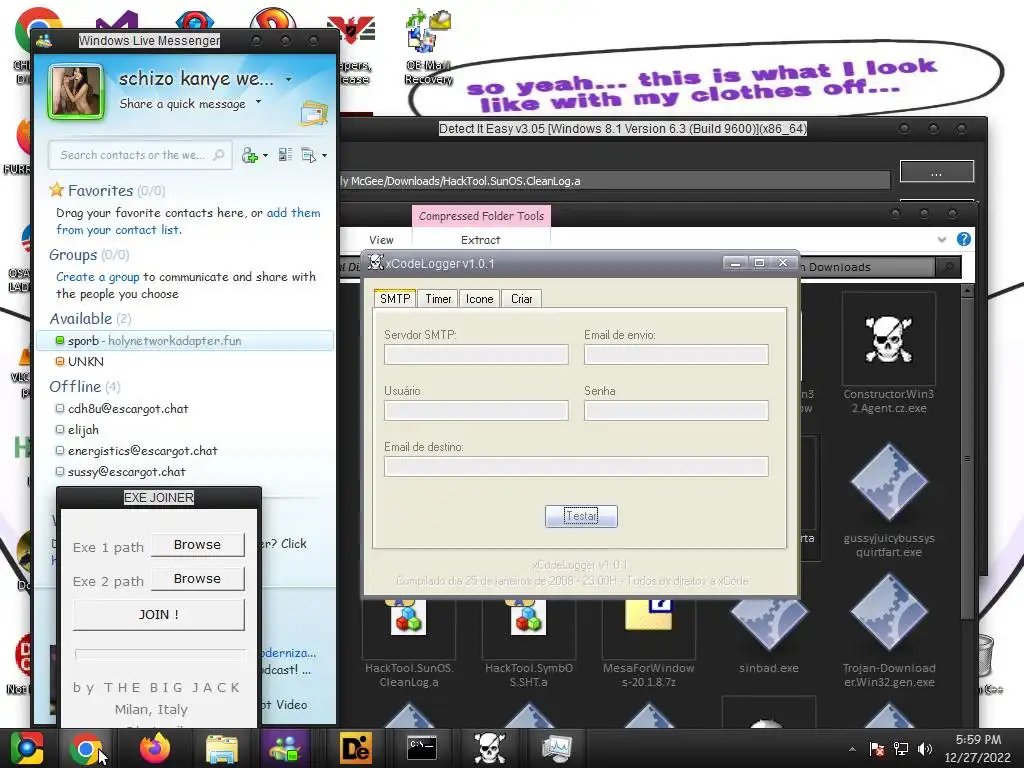Click the search magnifier icon in Messenger

[x=219, y=155]
